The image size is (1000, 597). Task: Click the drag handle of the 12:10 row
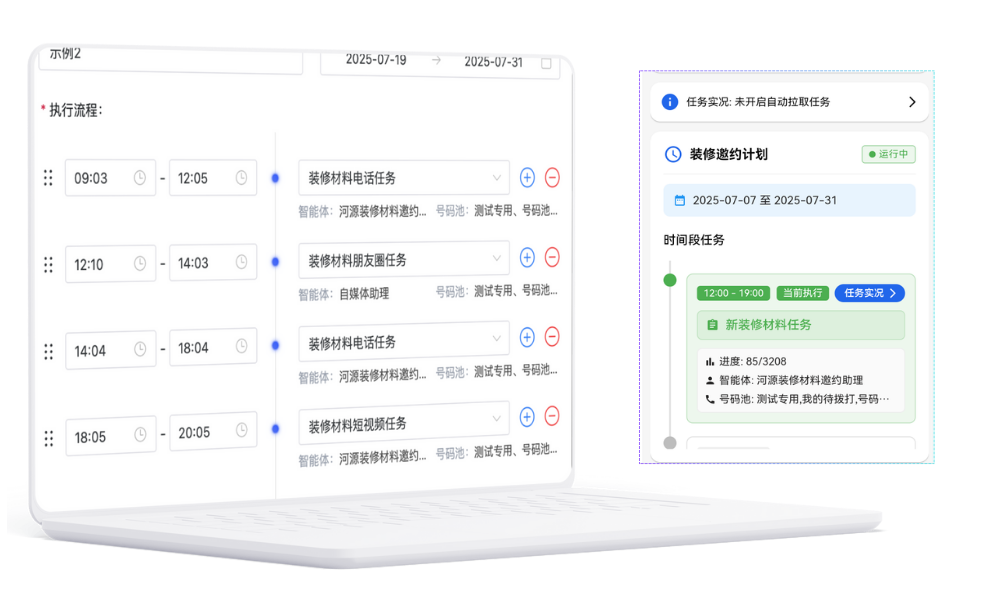coord(48,265)
